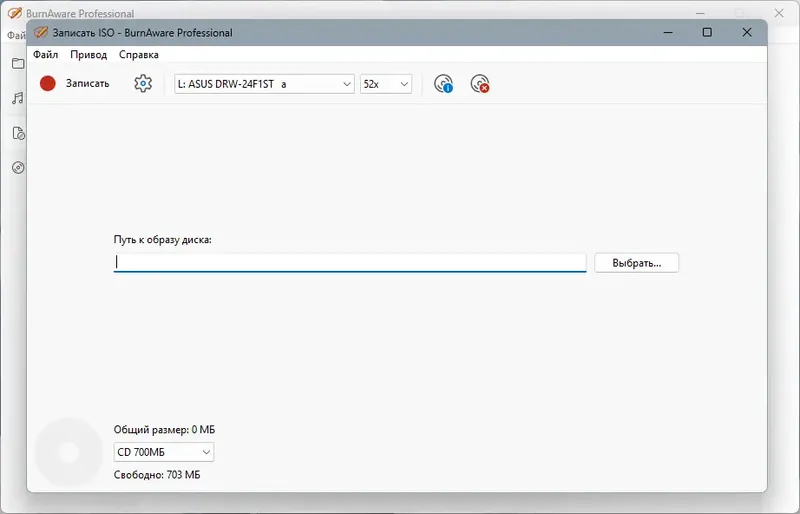Click the Свободно: 703 МБ text
The height and width of the screenshot is (514, 800).
click(x=157, y=475)
